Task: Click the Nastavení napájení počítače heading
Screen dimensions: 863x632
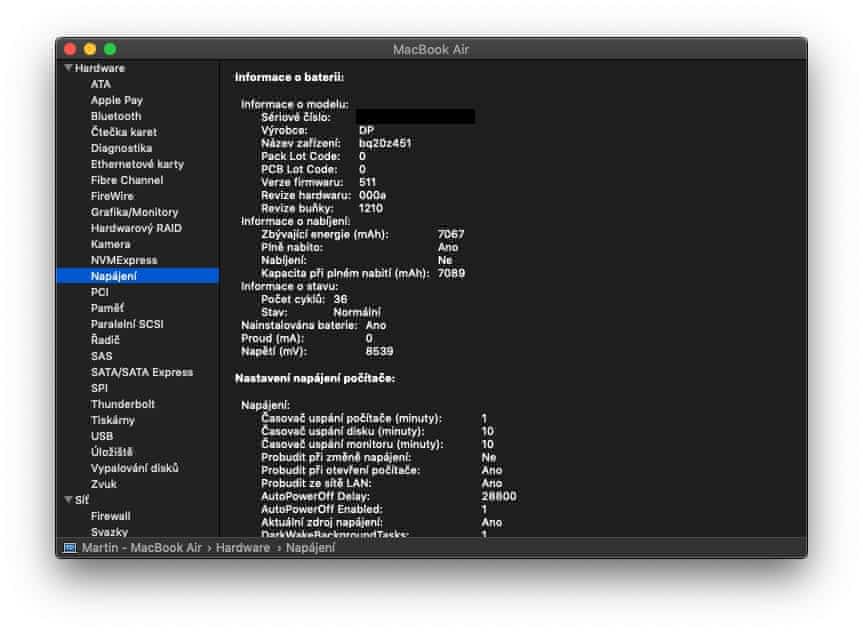Action: 315,378
